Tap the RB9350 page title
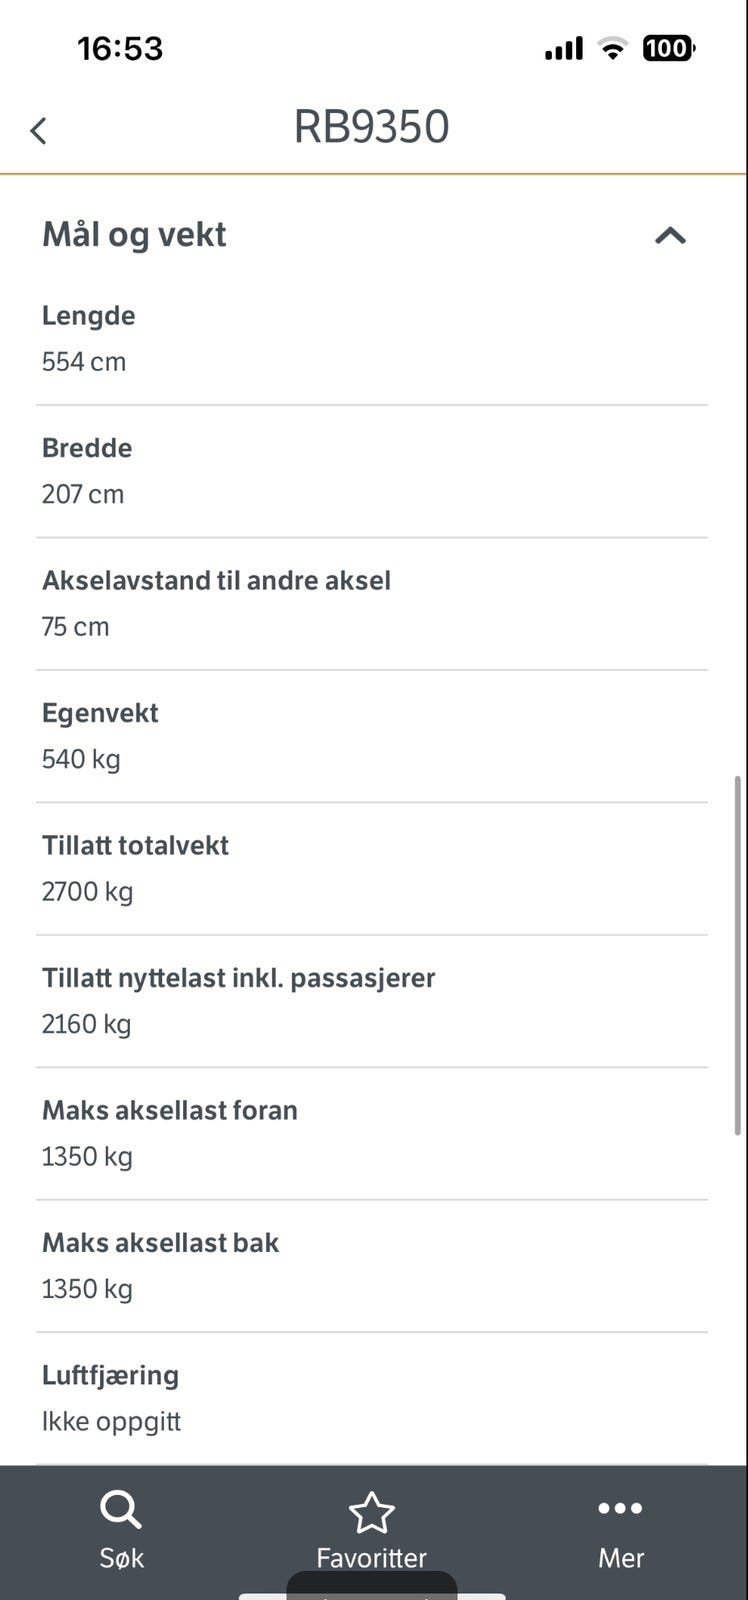The image size is (748, 1600). [371, 127]
